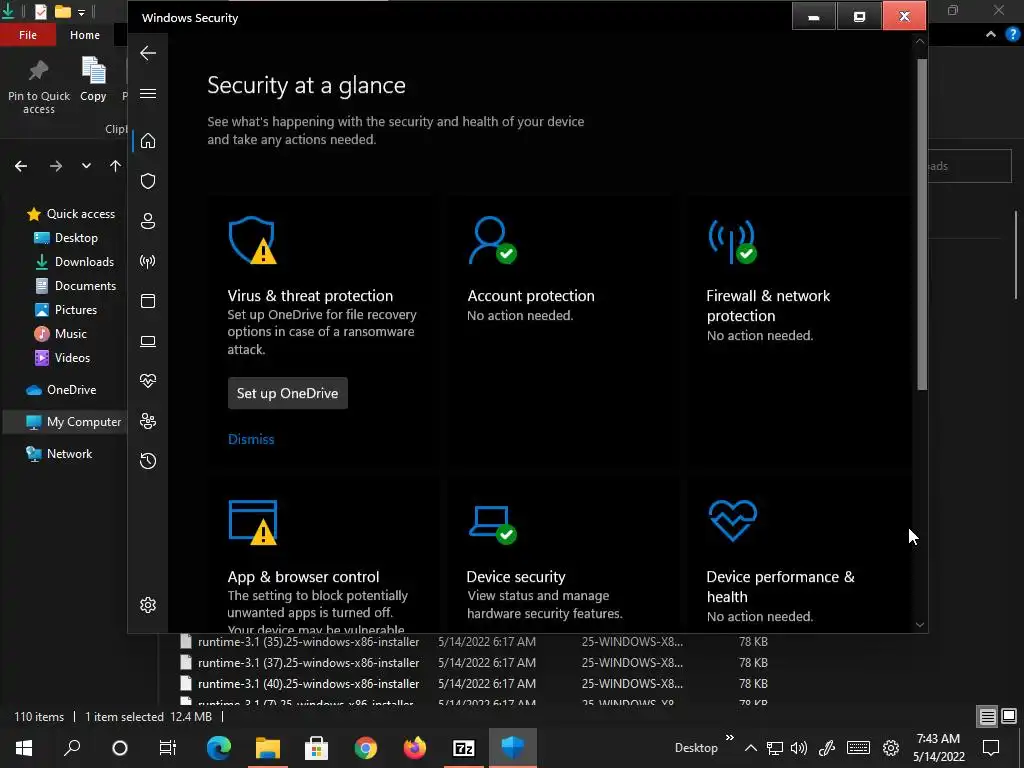Click the Windows Security vertical scrollbar thumb
Viewport: 1024px width, 768px height.
pyautogui.click(x=921, y=225)
